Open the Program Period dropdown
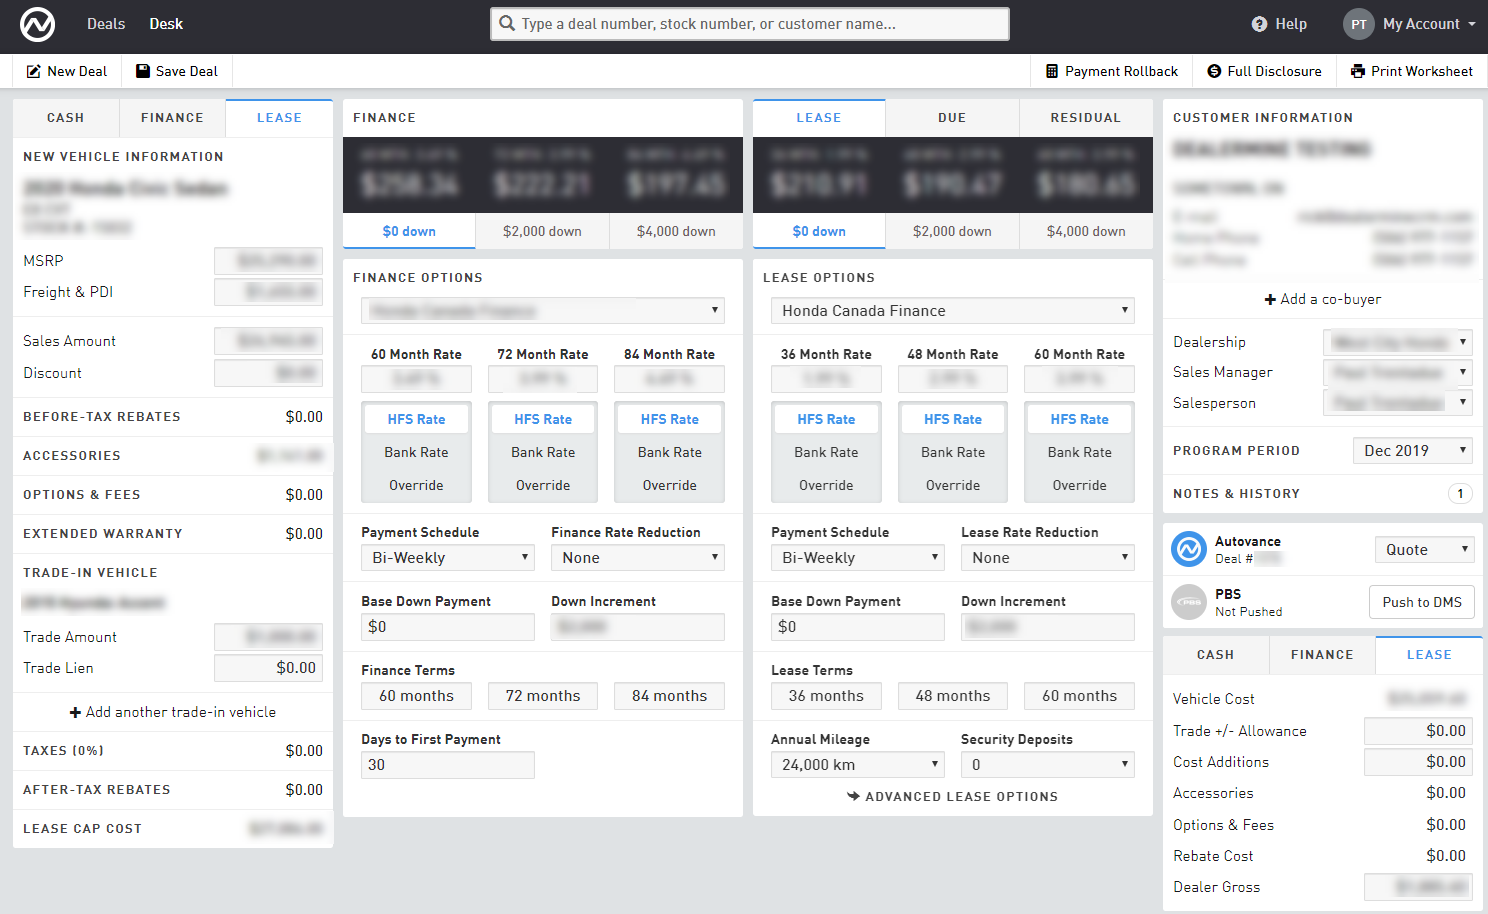1488x914 pixels. (1413, 451)
